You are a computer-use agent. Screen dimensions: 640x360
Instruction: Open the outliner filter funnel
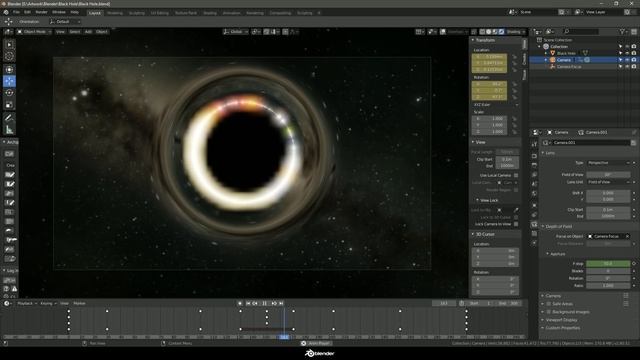pos(622,31)
